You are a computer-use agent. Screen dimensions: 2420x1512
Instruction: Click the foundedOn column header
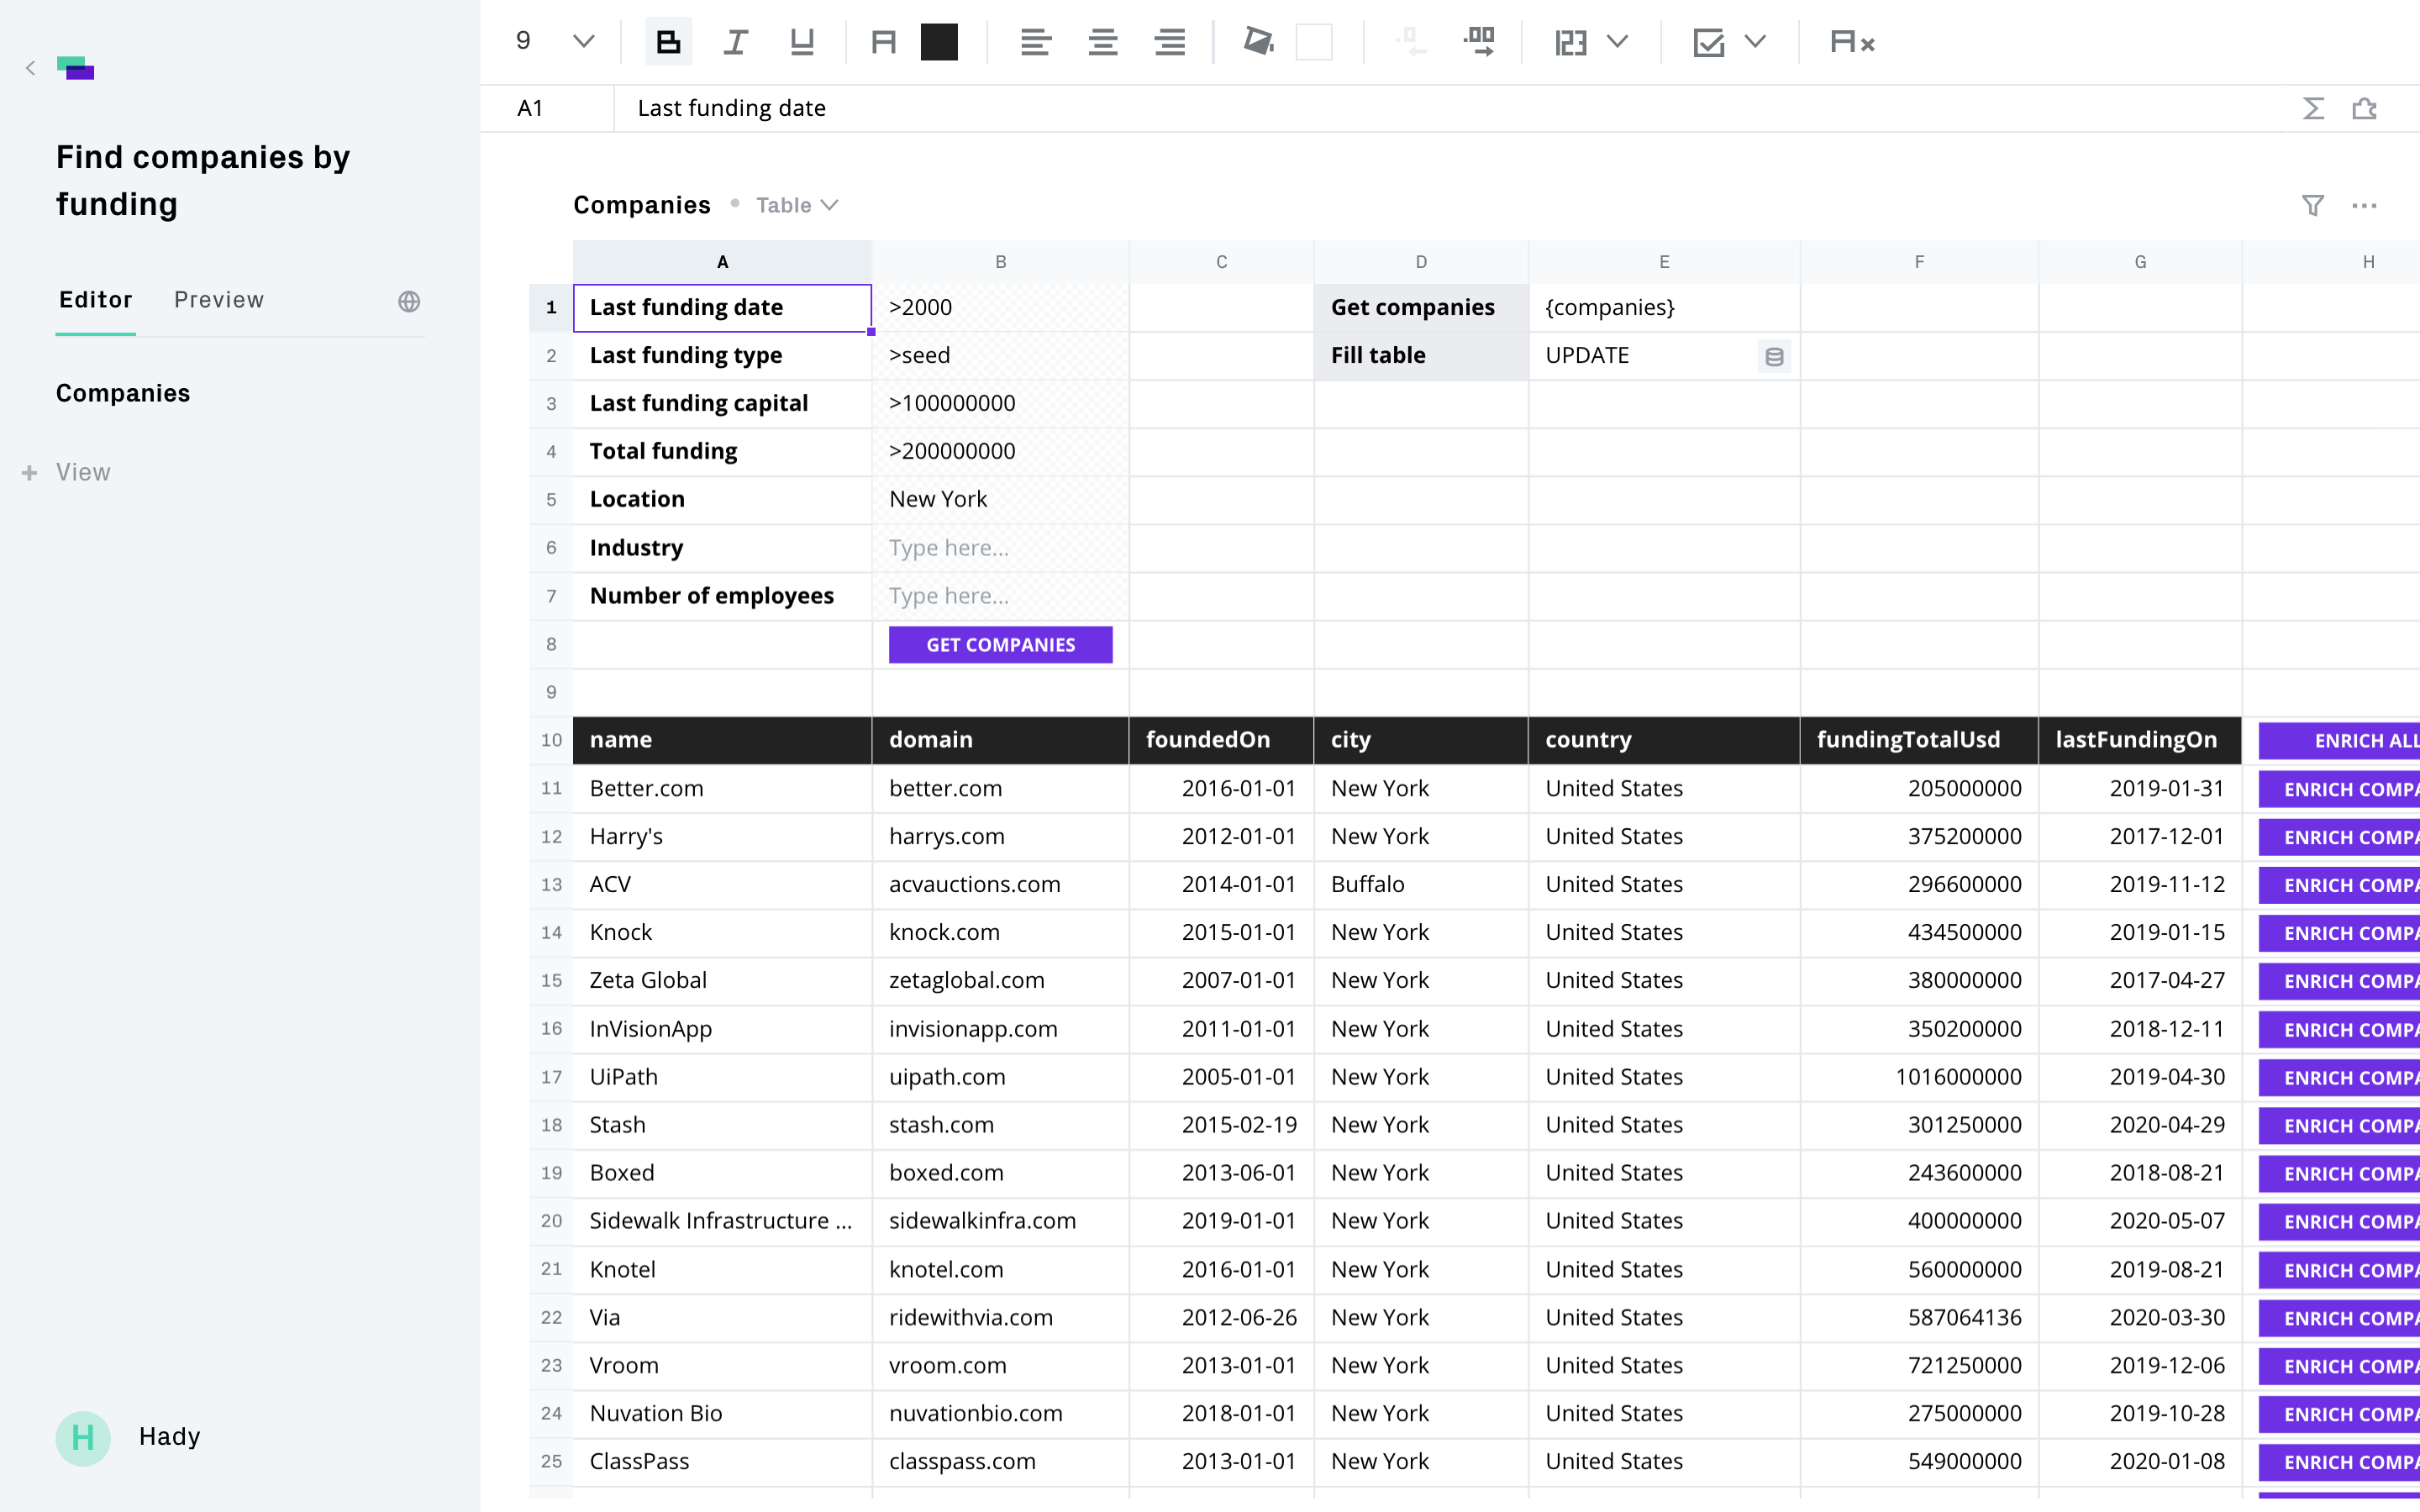click(x=1221, y=740)
